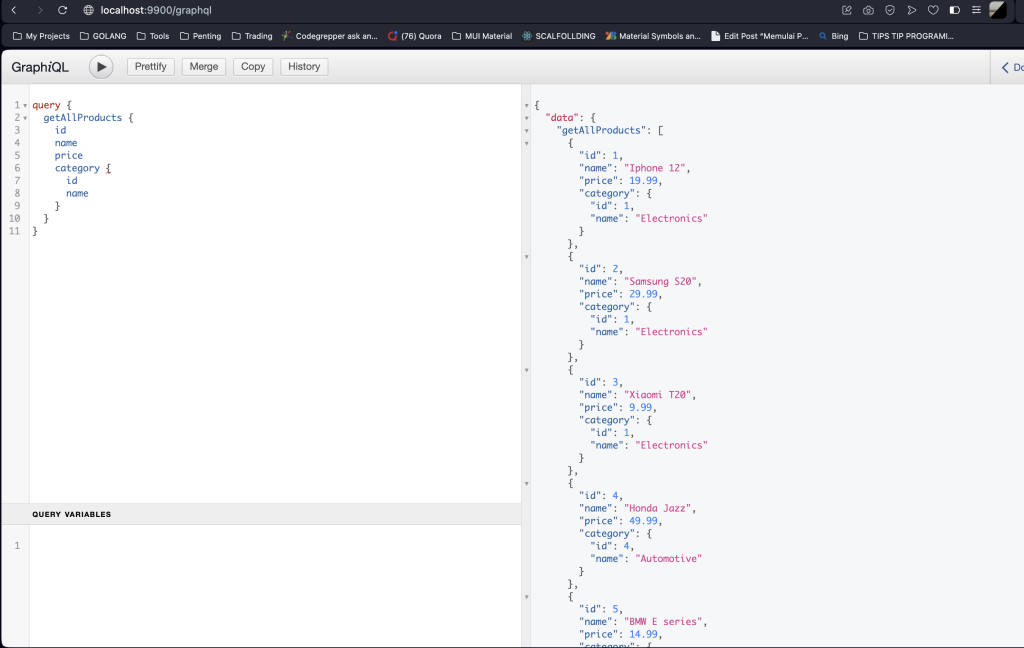Viewport: 1024px width, 648px height.
Task: Click the localhost:9900/graphql address bar
Action: point(156,10)
